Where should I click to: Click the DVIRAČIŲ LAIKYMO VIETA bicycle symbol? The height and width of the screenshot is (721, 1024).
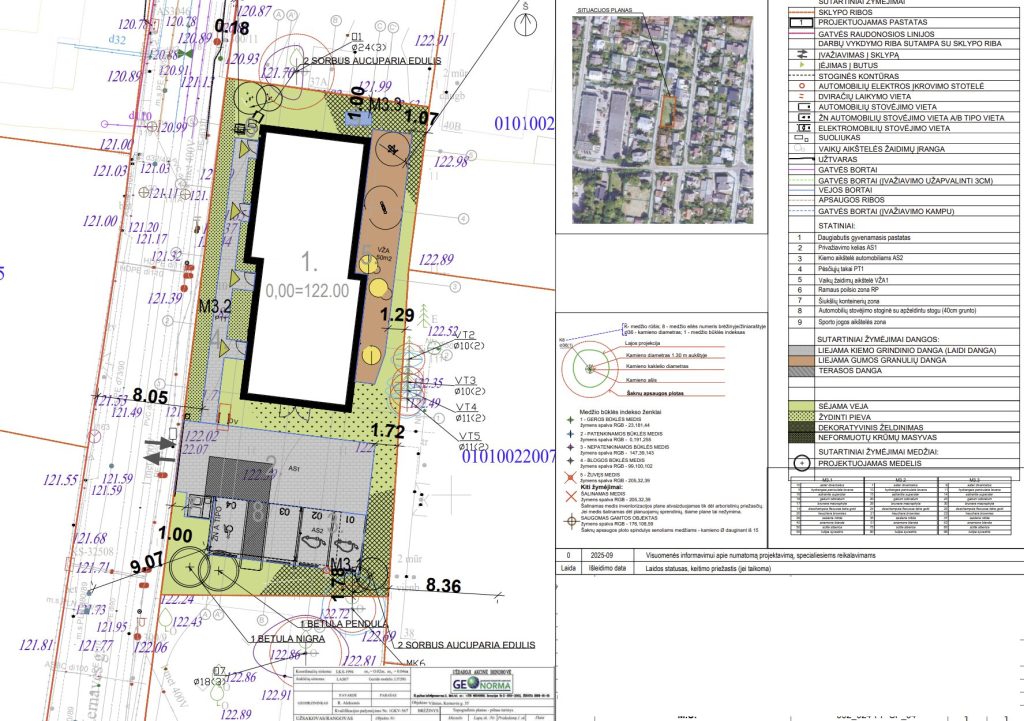[x=800, y=97]
